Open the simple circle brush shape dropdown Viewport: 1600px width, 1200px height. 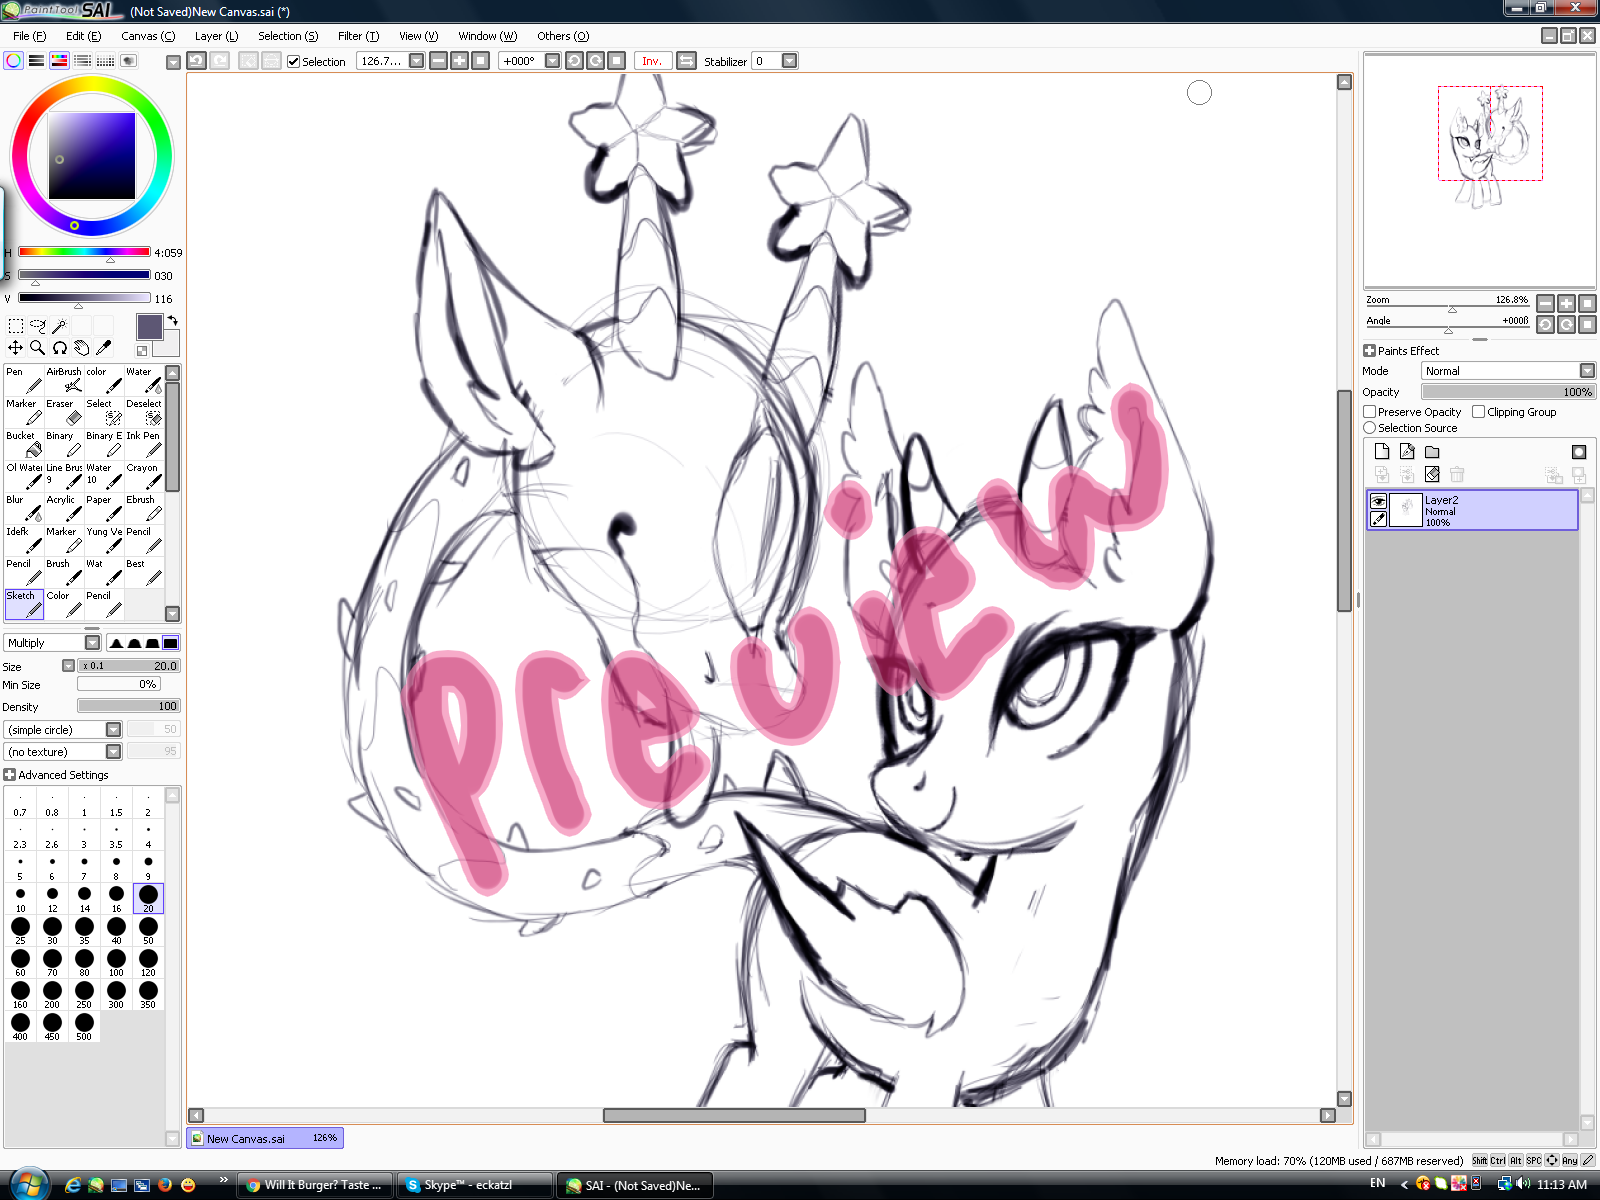click(113, 730)
